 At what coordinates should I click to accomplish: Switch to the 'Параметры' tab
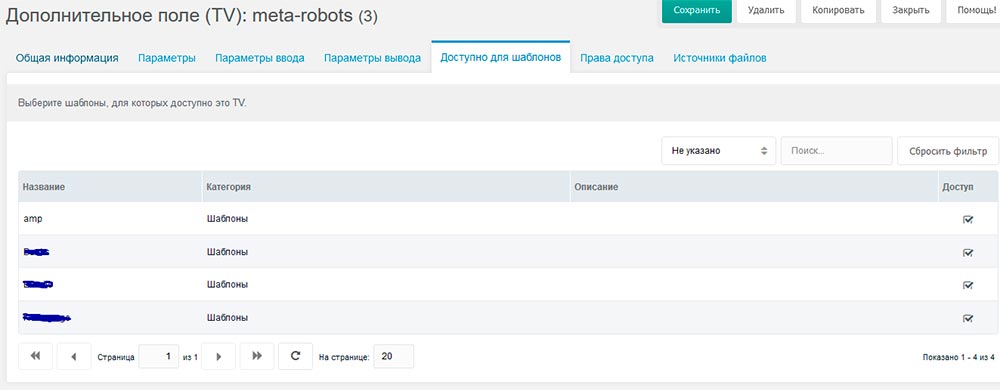(166, 58)
